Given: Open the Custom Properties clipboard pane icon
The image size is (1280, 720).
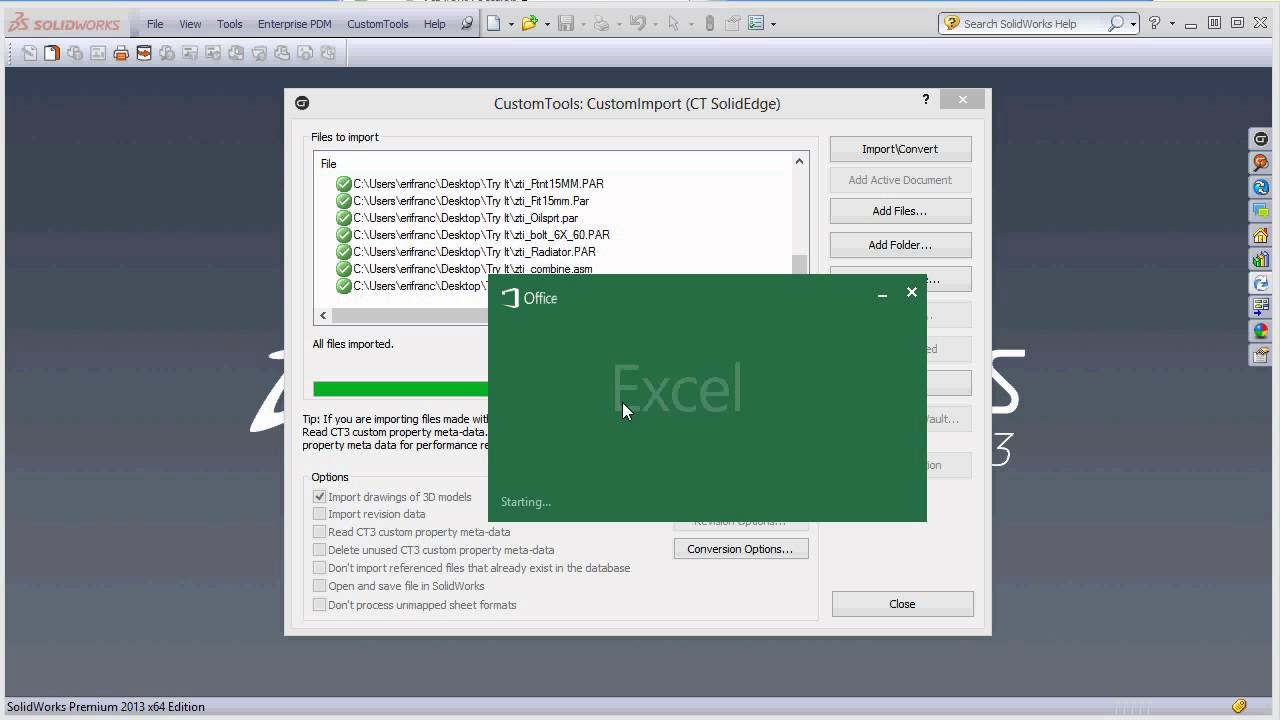Looking at the screenshot, I should pyautogui.click(x=1261, y=355).
